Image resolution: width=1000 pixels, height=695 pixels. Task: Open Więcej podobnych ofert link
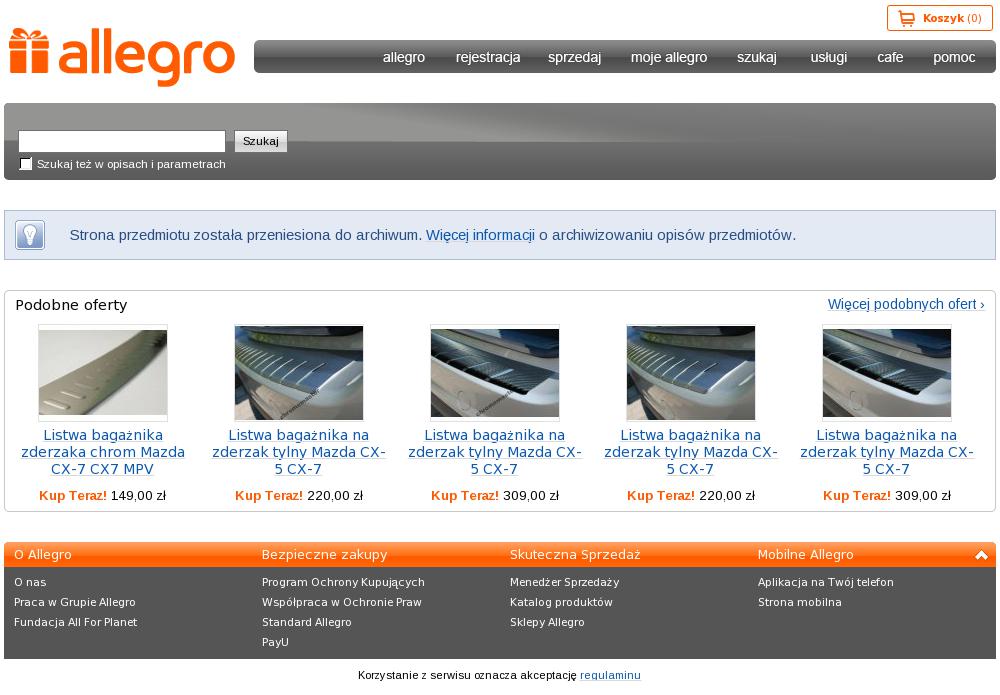(906, 304)
